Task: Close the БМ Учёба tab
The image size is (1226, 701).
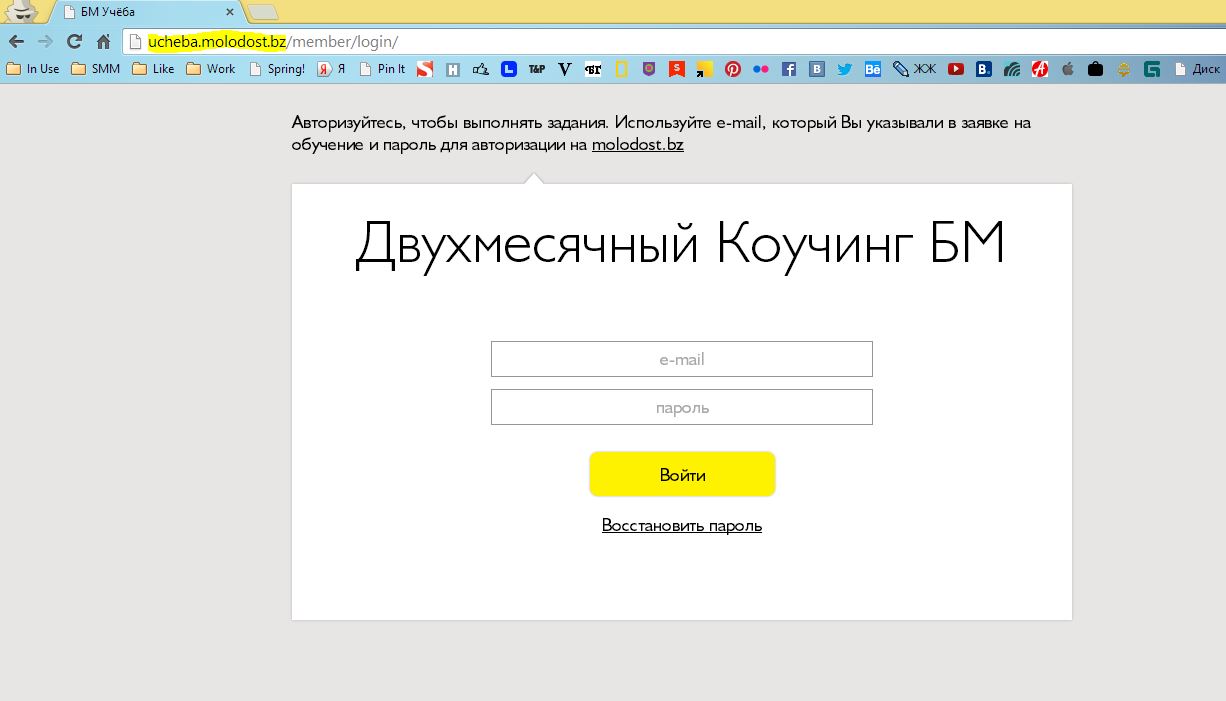Action: (x=230, y=12)
